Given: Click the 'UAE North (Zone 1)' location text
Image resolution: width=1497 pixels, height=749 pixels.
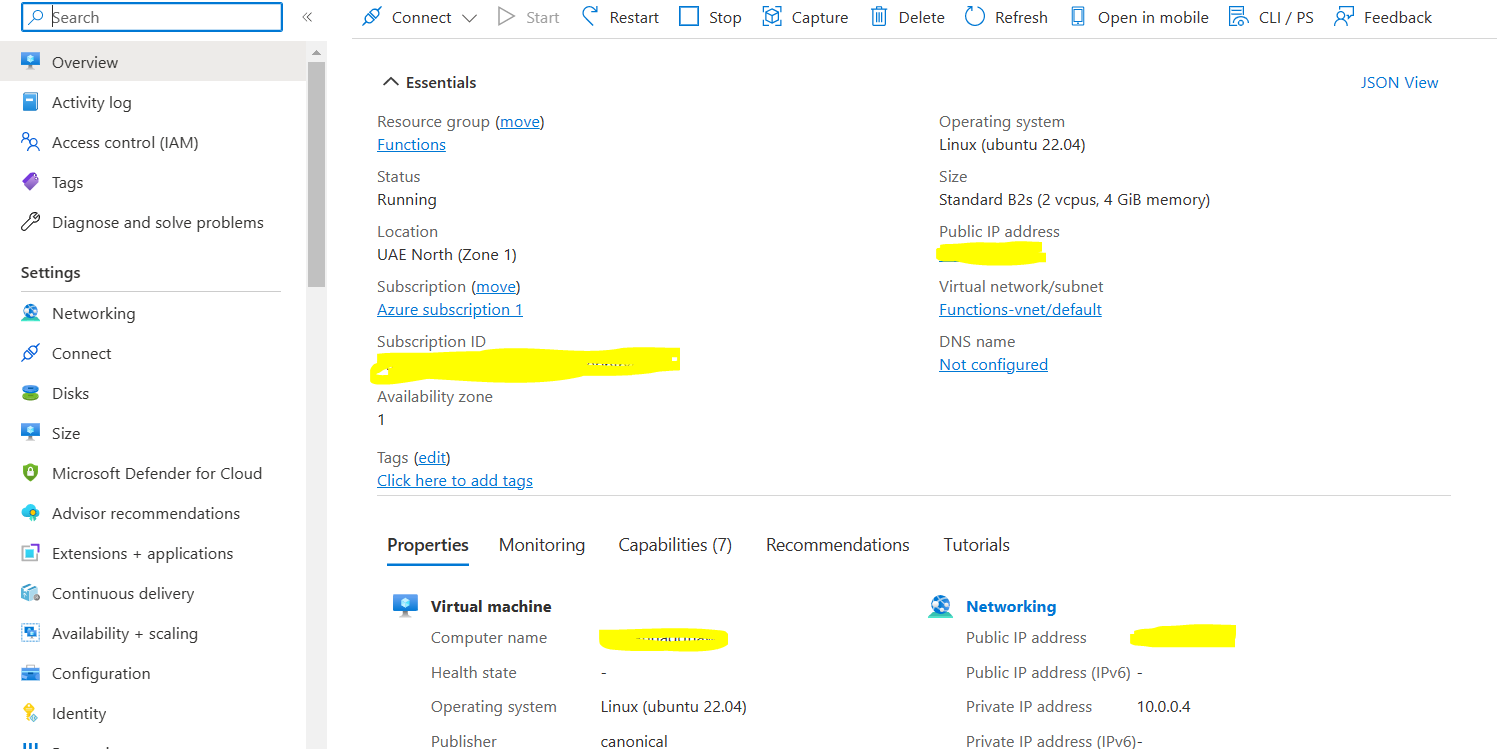Looking at the screenshot, I should pyautogui.click(x=447, y=254).
